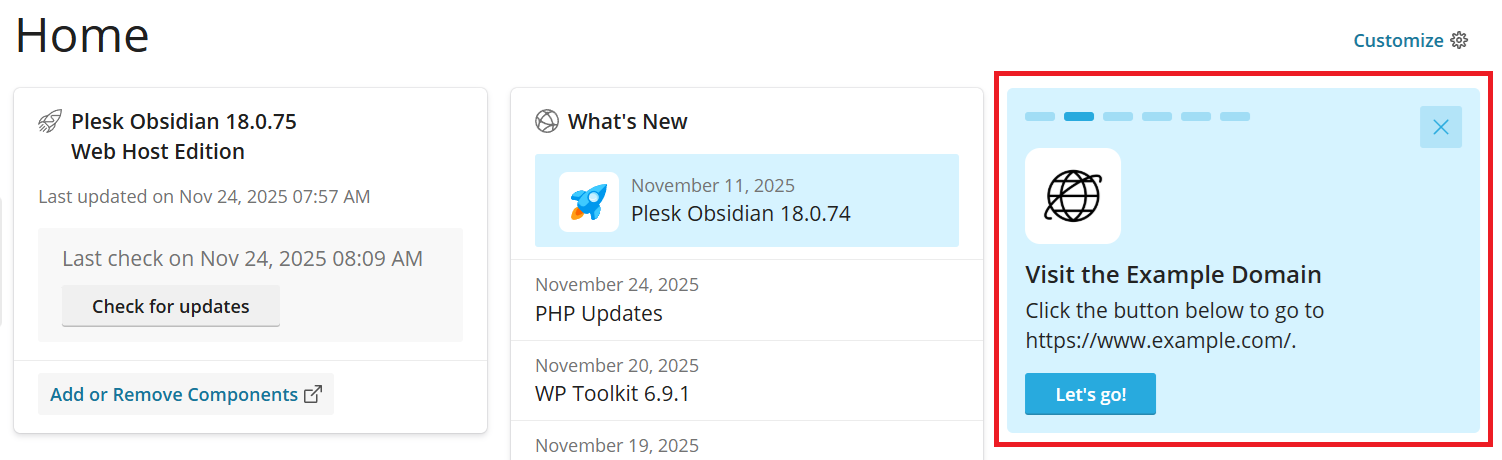The image size is (1502, 460).
Task: Go to the fourth banner slide indicator
Action: (x=1157, y=117)
